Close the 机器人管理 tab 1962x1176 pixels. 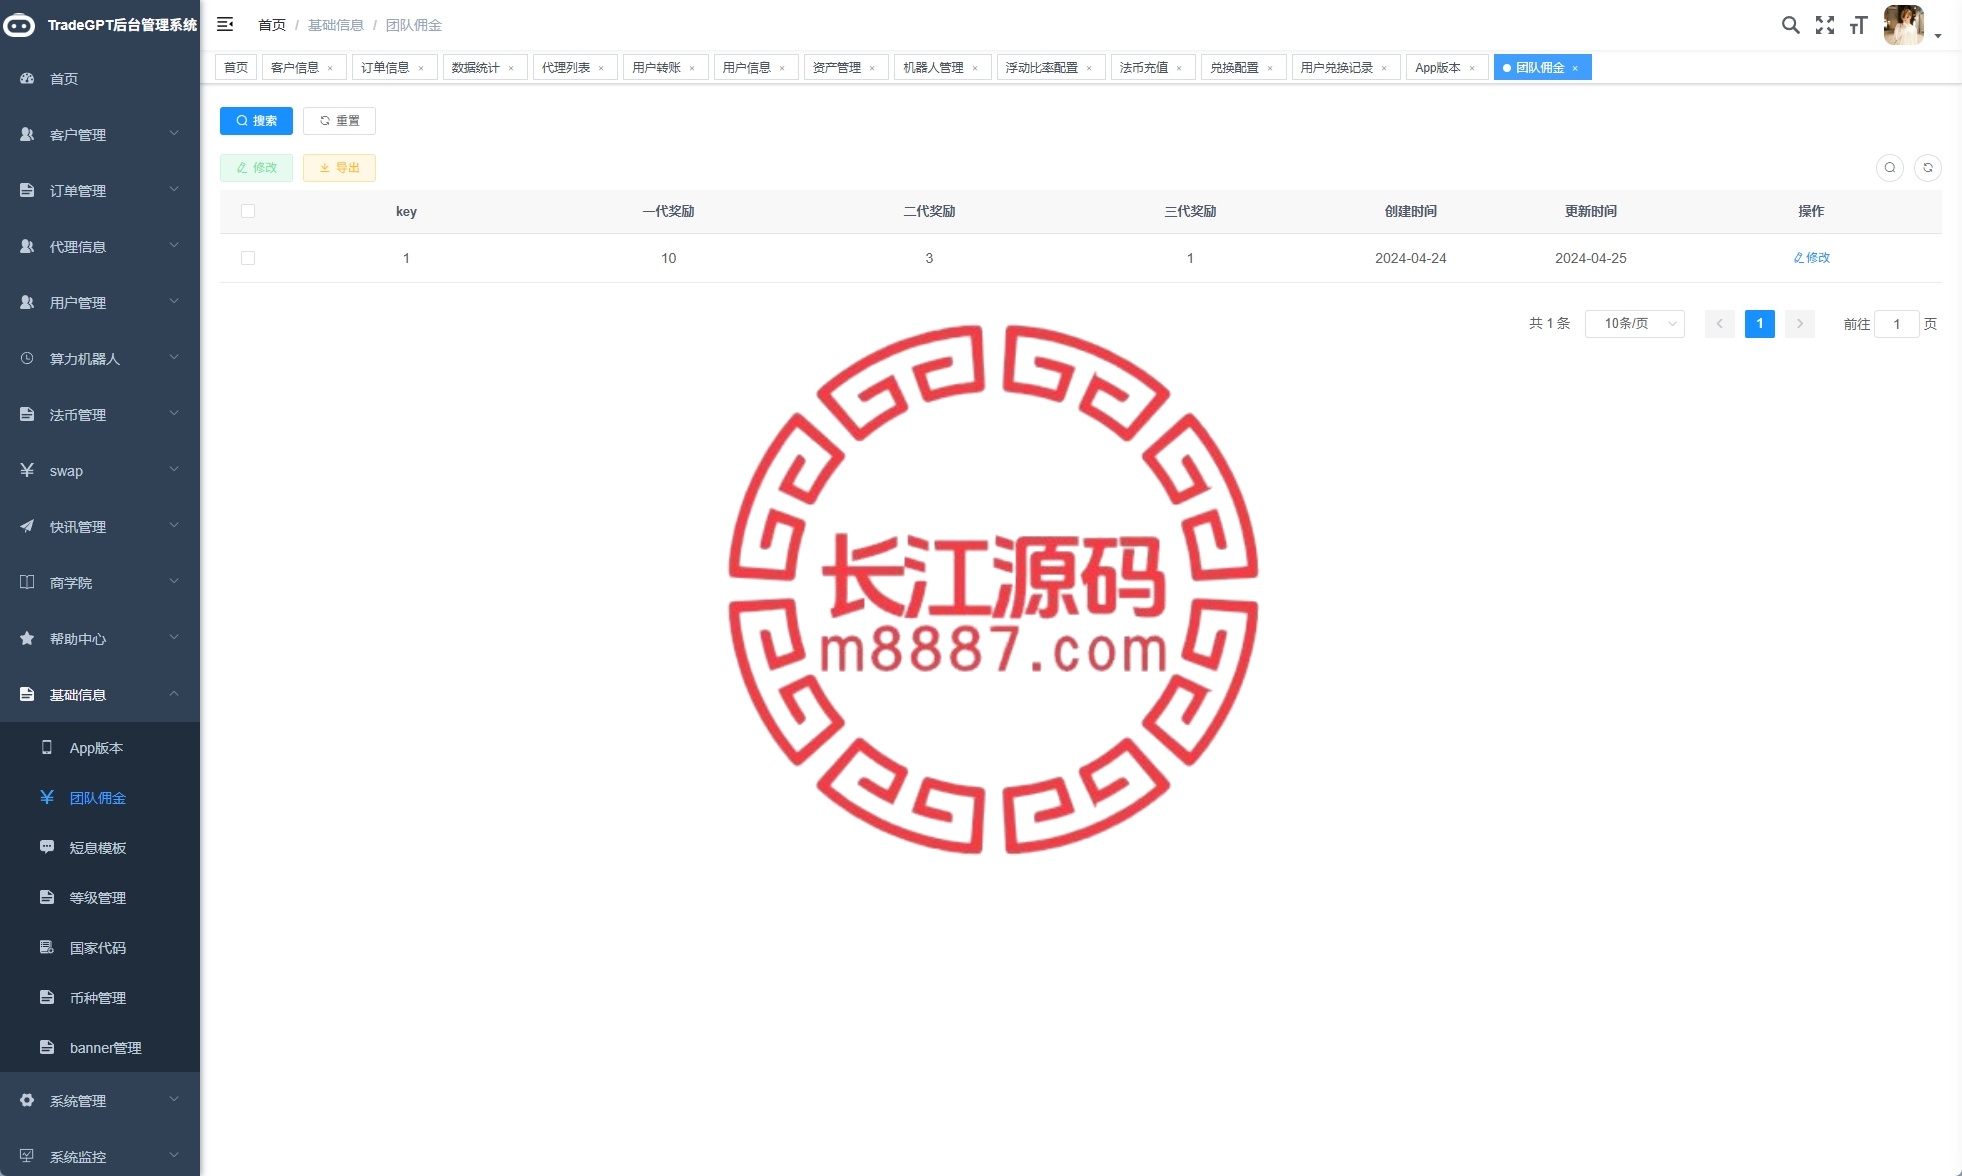click(975, 68)
